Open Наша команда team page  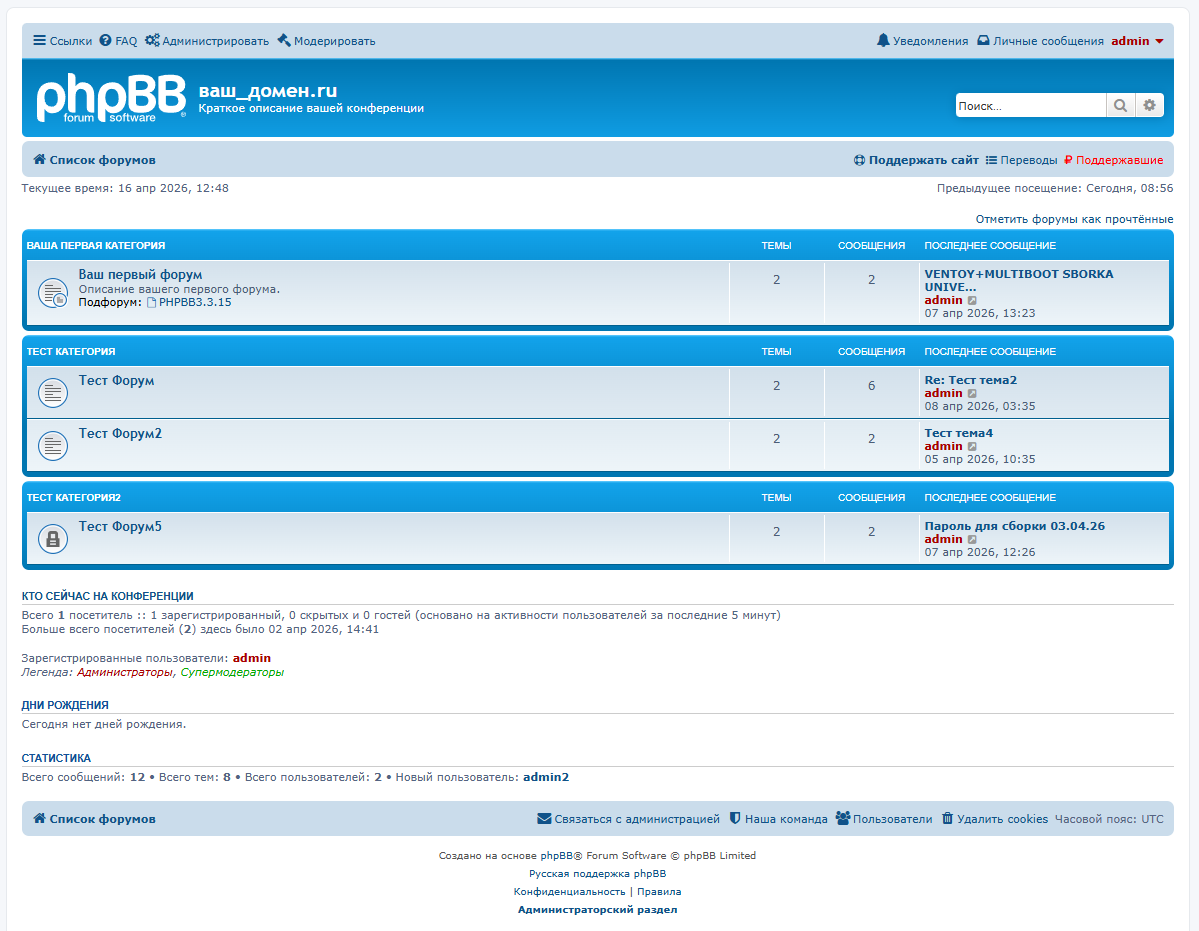(x=778, y=819)
